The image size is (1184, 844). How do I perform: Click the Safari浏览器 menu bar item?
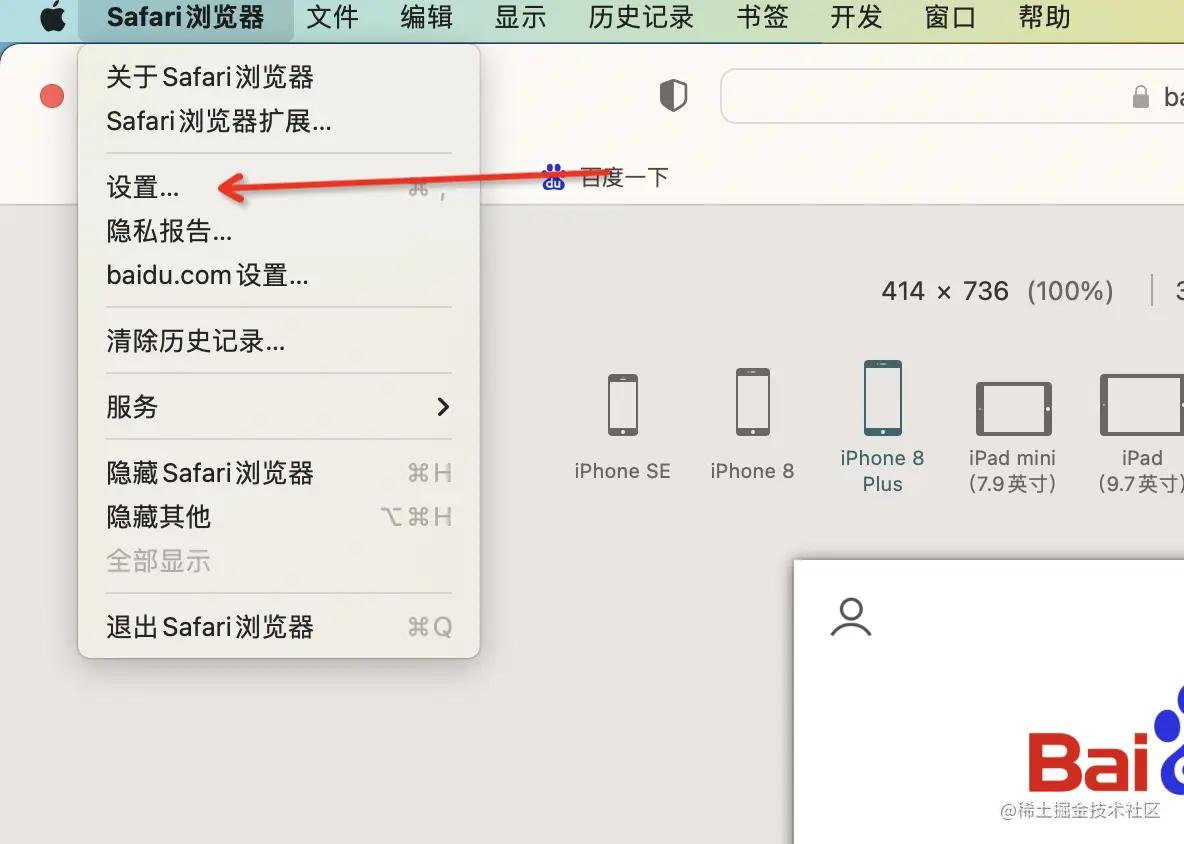pyautogui.click(x=185, y=17)
